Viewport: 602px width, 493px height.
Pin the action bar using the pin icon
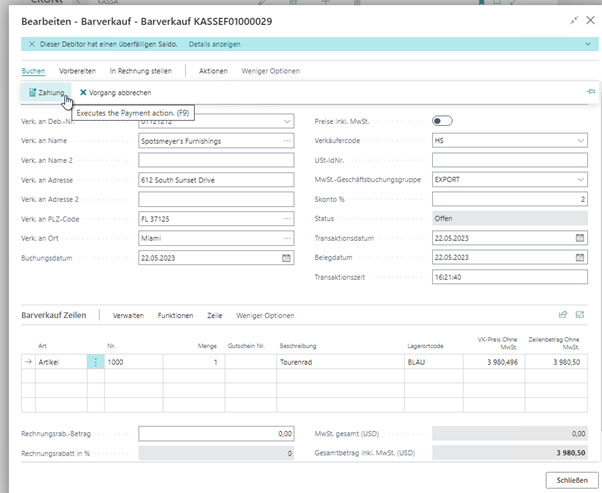pos(590,92)
